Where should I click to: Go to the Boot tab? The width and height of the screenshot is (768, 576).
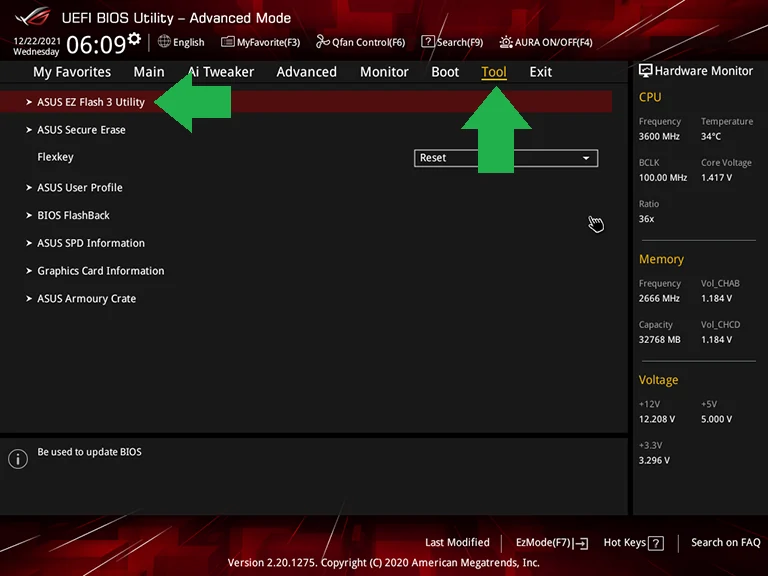click(445, 72)
